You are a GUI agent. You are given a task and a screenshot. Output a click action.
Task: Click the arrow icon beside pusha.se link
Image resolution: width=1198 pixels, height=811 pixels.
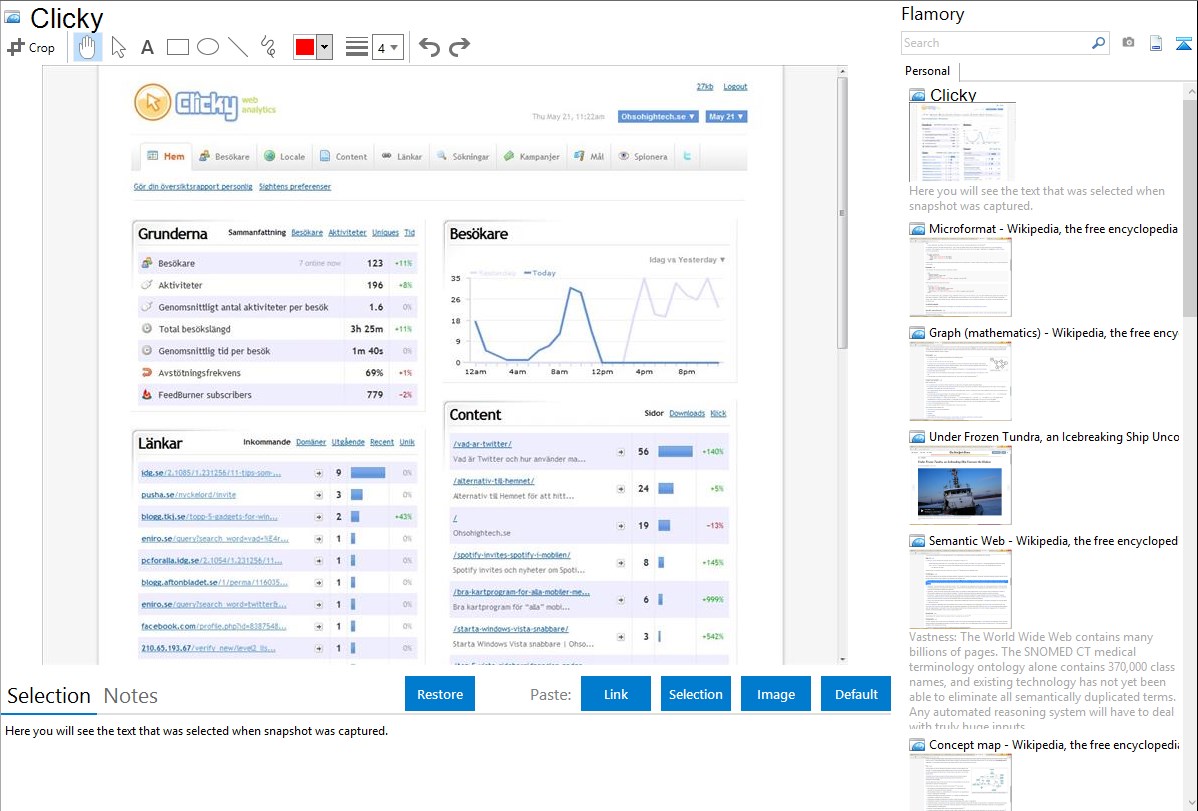[319, 495]
